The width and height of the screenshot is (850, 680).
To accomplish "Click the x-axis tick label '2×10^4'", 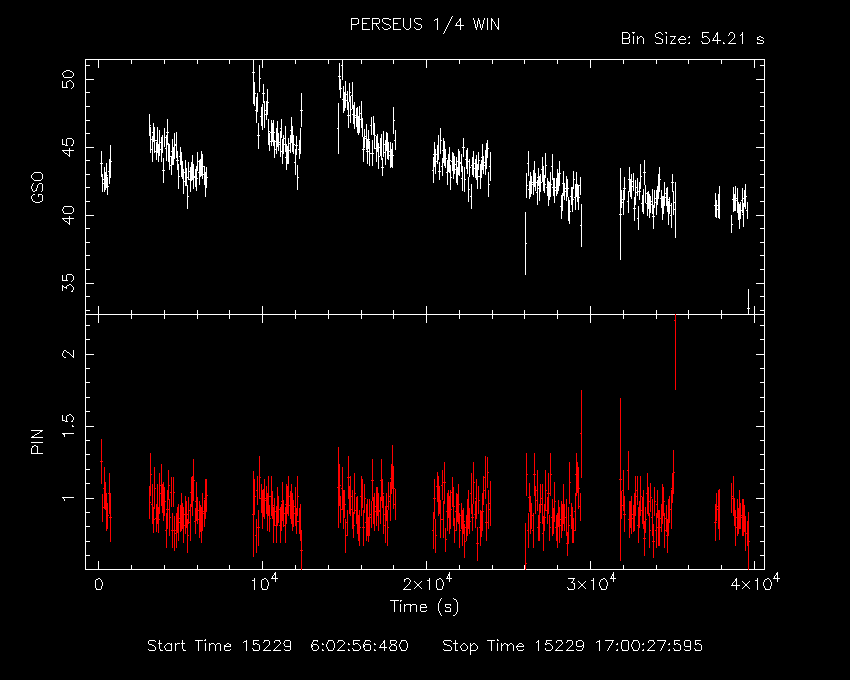I will (x=427, y=583).
